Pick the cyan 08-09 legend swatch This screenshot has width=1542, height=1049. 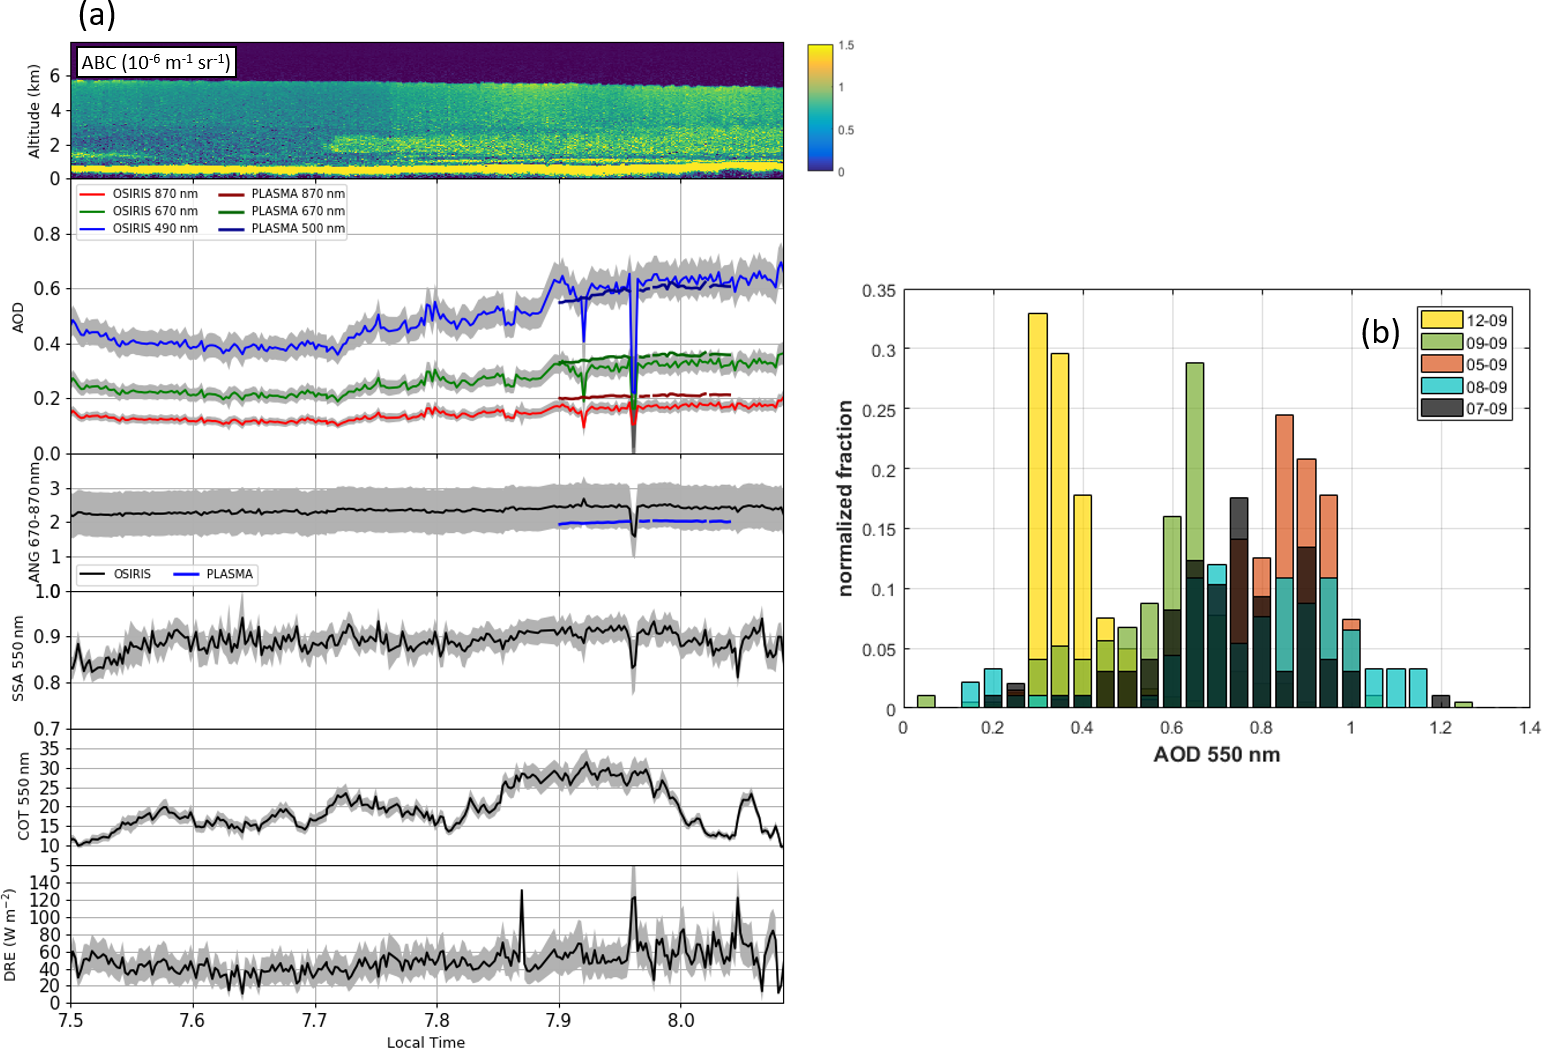[x=1441, y=386]
